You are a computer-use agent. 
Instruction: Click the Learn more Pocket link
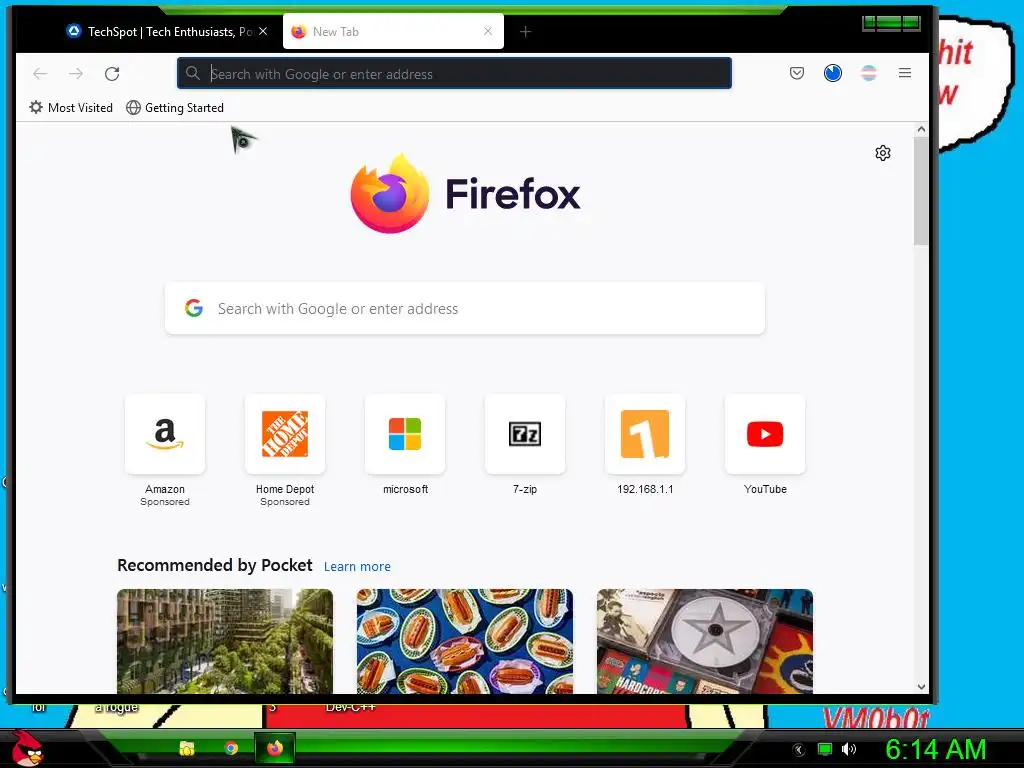coord(357,566)
